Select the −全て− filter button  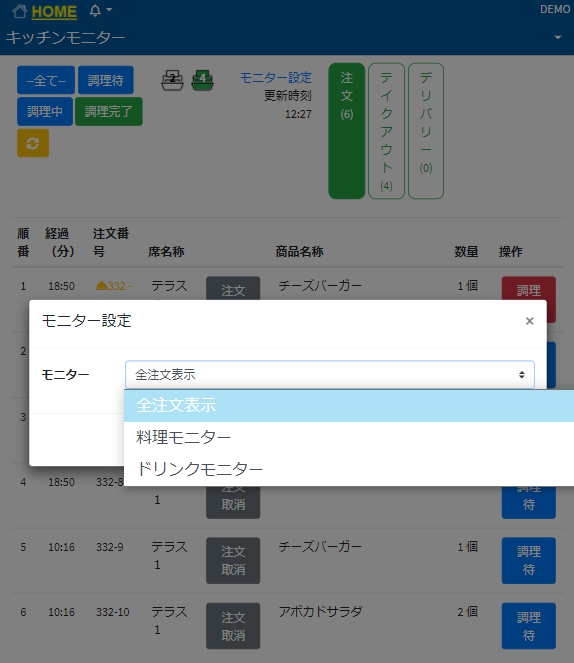tap(46, 80)
